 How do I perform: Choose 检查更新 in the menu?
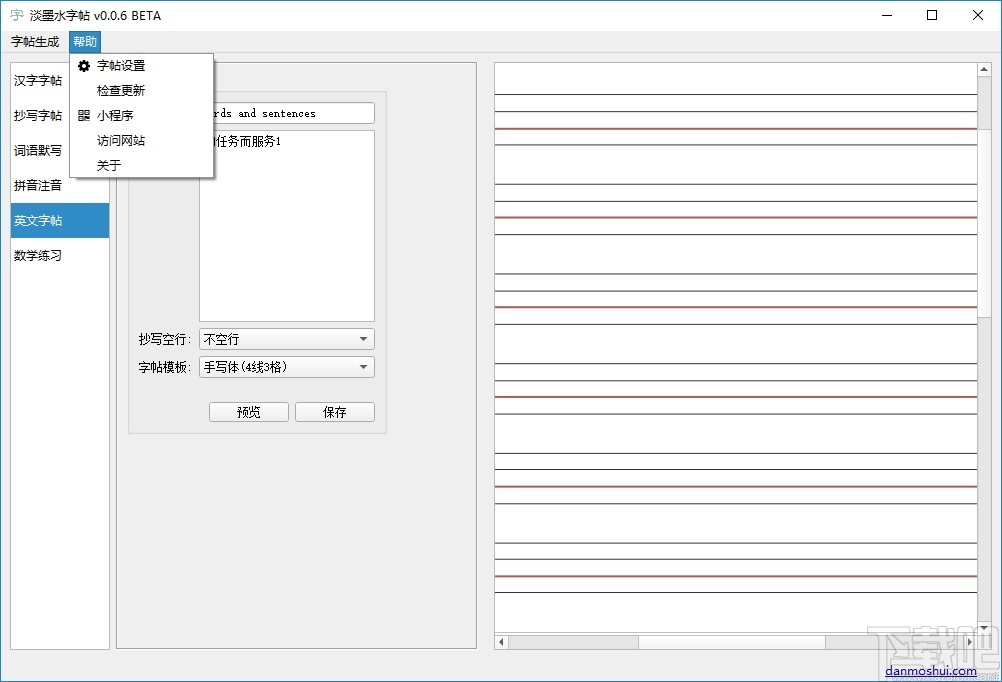click(x=141, y=91)
